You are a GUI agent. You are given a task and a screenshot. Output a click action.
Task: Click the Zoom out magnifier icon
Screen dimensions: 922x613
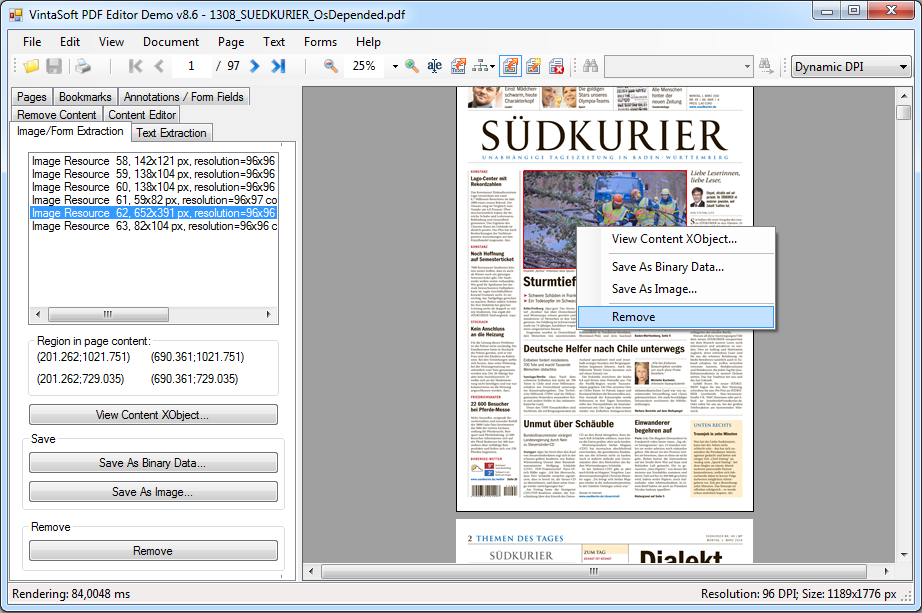tap(331, 66)
